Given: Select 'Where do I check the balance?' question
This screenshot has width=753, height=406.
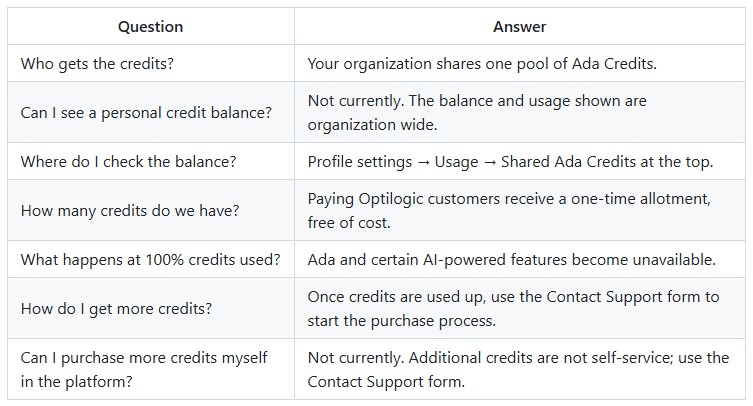Looking at the screenshot, I should pos(128,161).
